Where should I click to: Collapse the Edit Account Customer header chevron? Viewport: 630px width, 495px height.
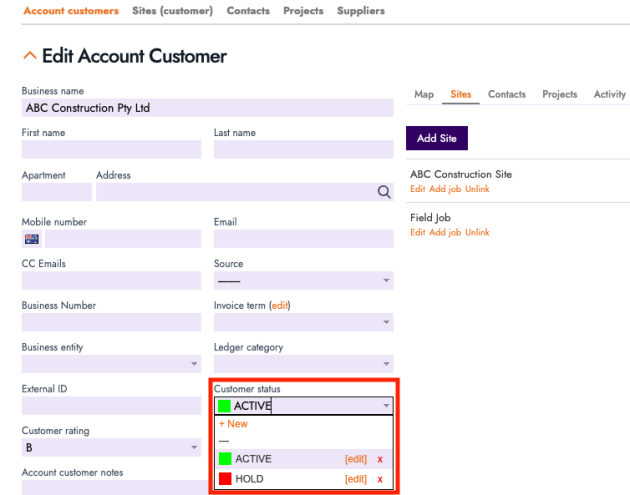click(x=29, y=57)
